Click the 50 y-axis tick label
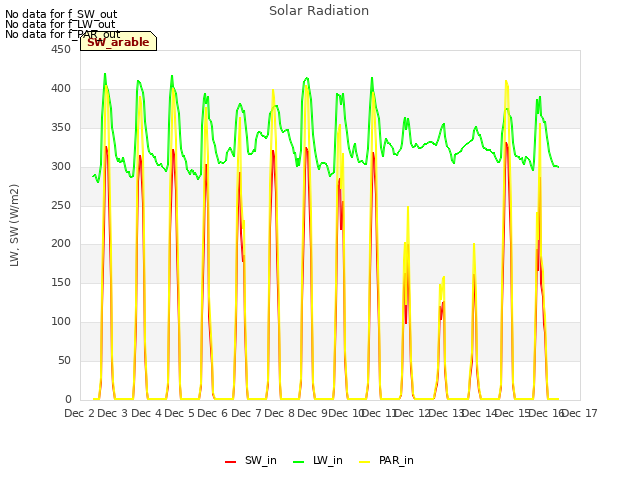Screen dimensions: 640x480 [x=64, y=360]
